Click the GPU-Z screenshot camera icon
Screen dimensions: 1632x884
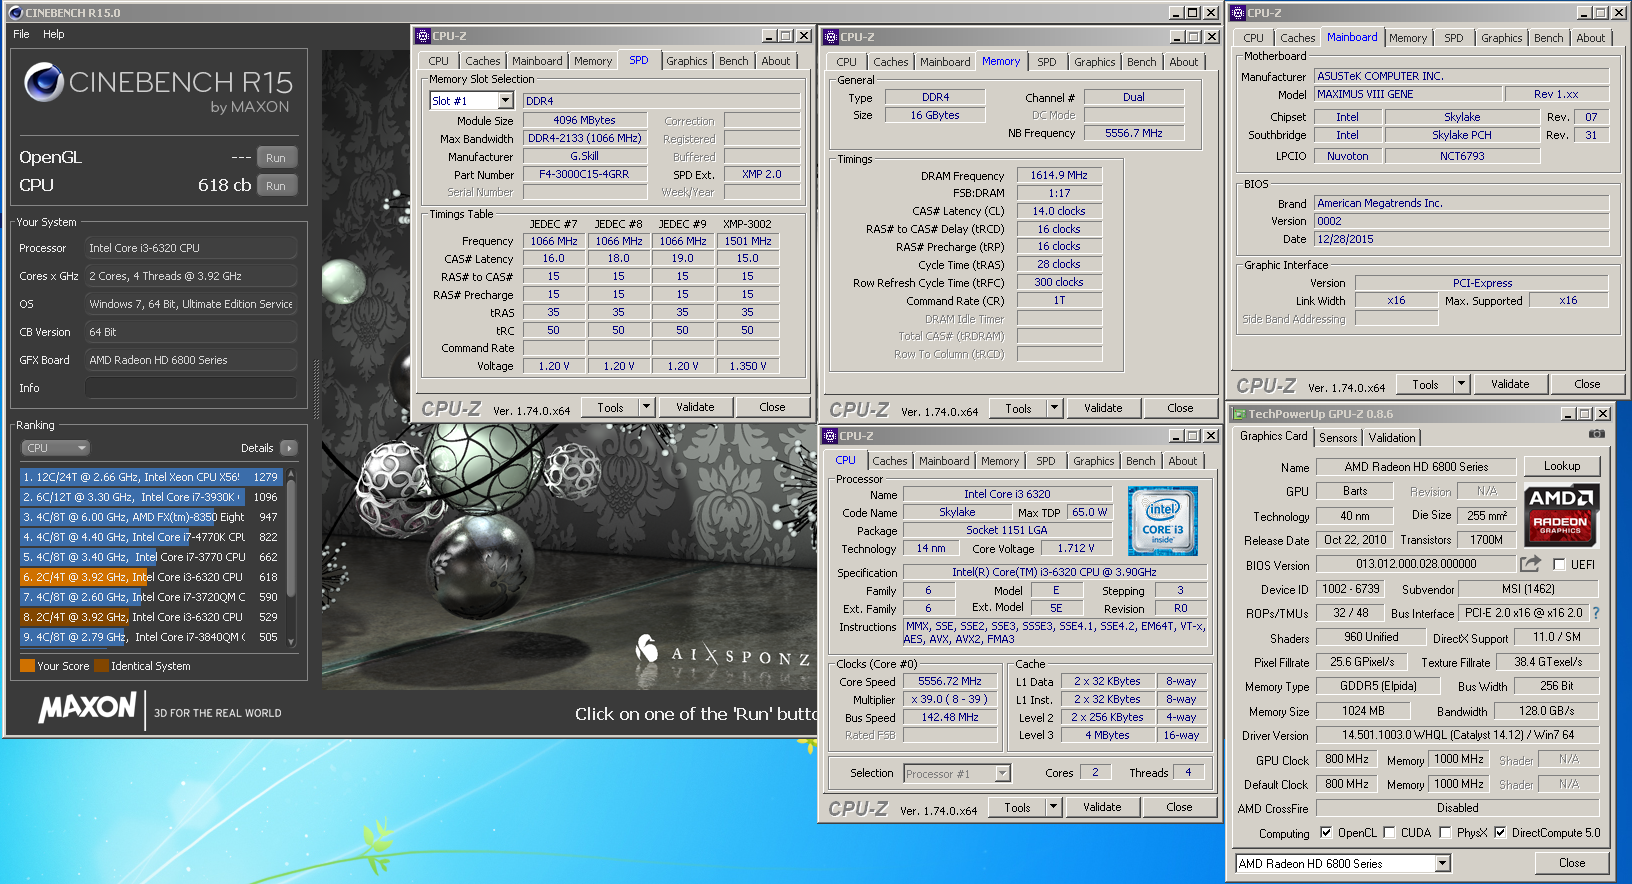pos(1596,434)
